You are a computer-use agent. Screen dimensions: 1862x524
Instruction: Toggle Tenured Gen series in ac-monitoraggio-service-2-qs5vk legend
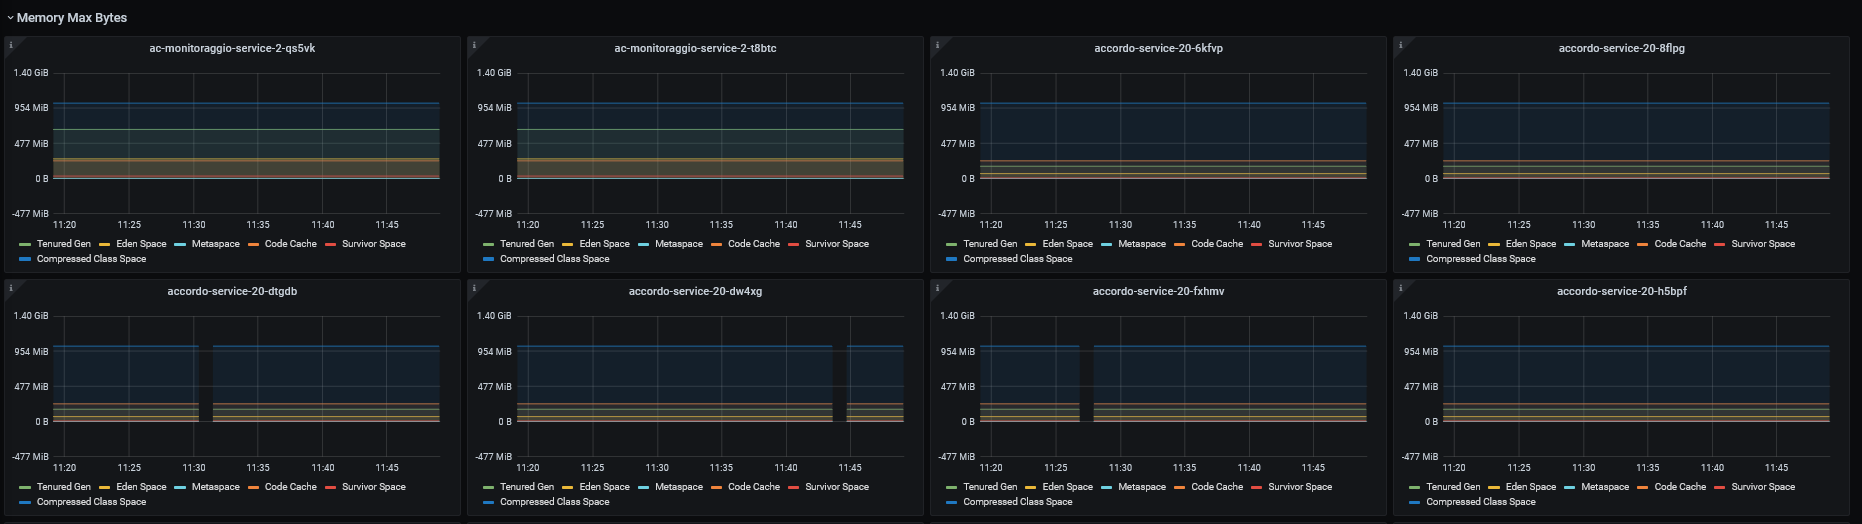[63, 244]
